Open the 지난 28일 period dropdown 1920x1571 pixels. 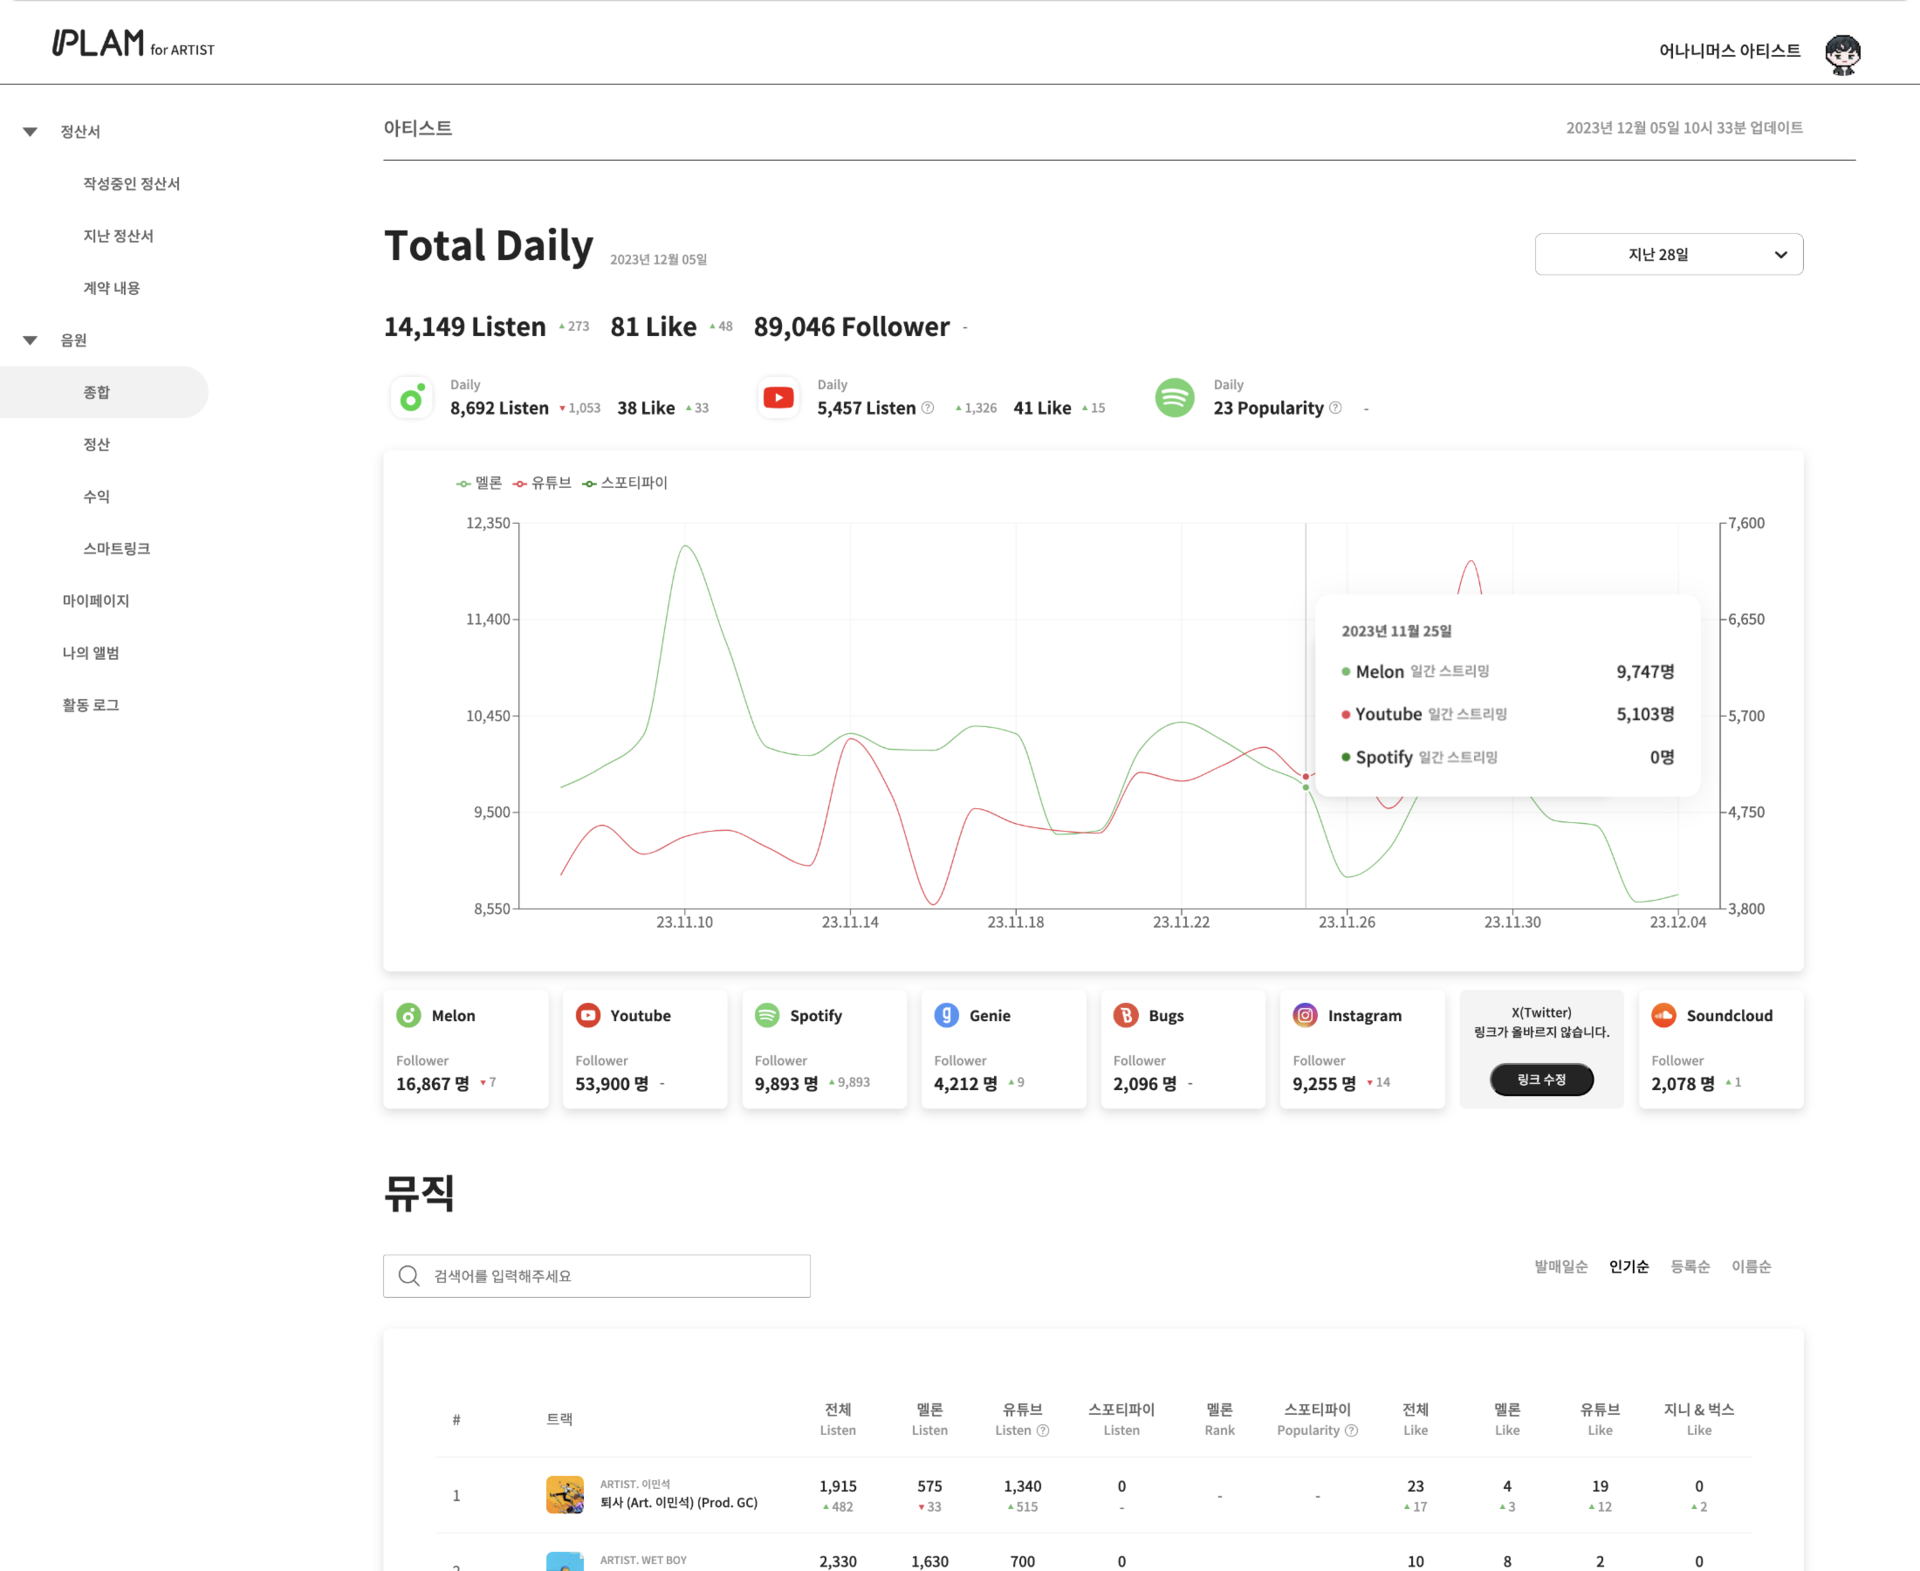pyautogui.click(x=1668, y=255)
